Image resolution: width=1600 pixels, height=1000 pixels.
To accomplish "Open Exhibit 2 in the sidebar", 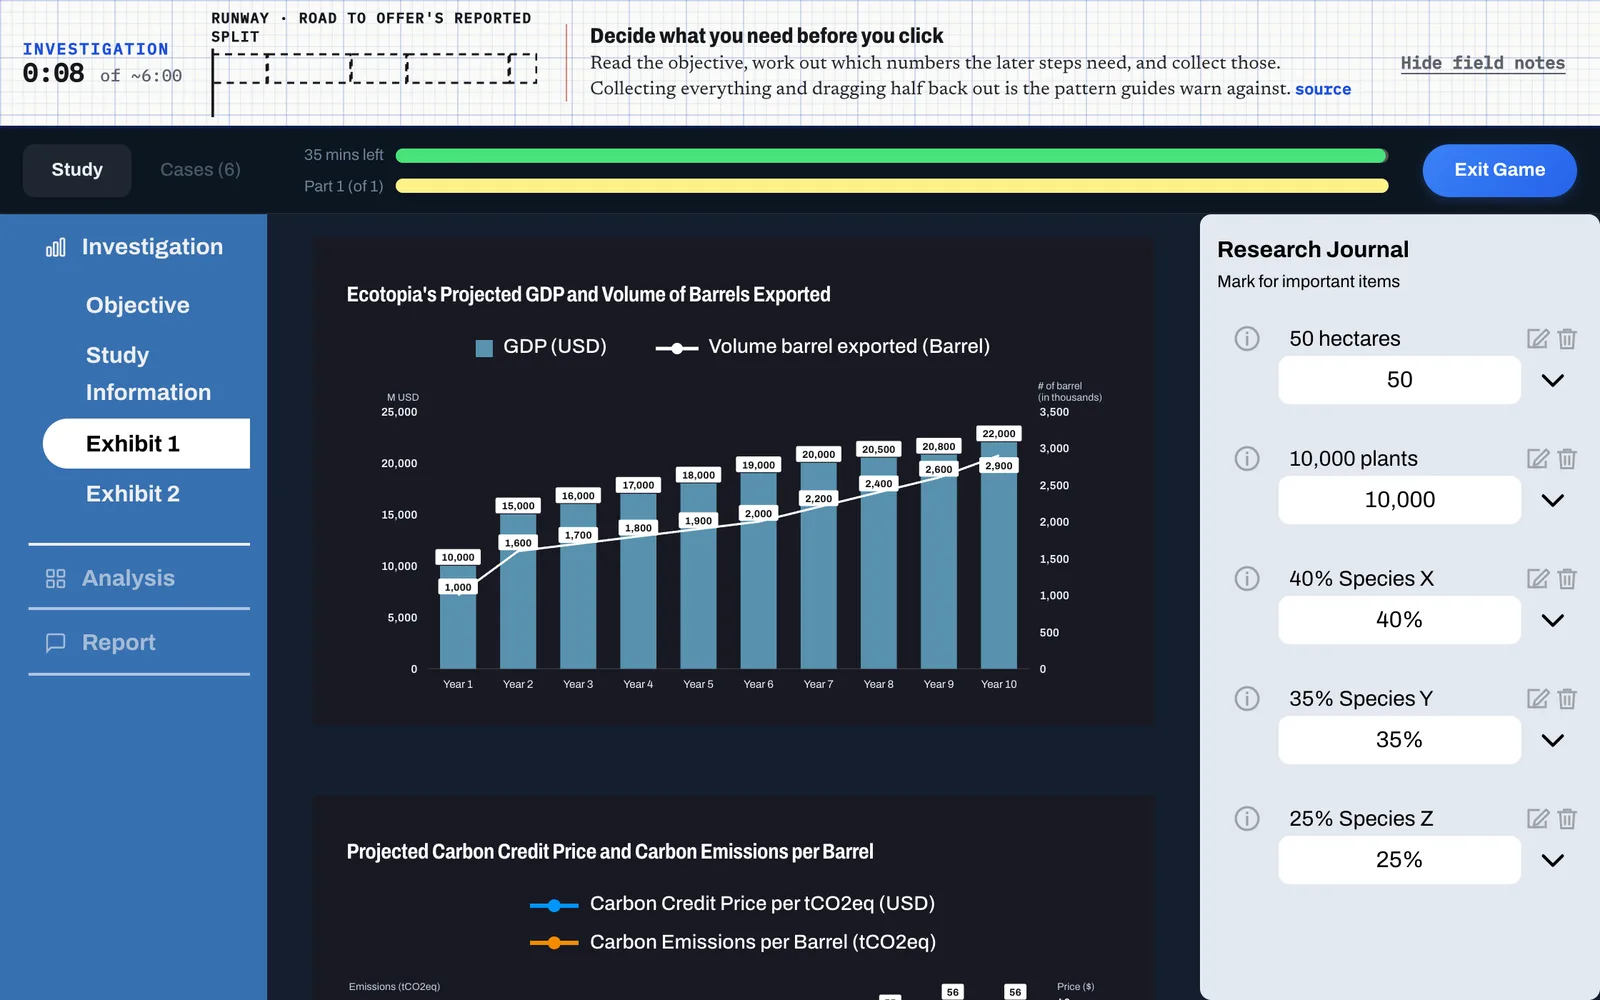I will 133,493.
